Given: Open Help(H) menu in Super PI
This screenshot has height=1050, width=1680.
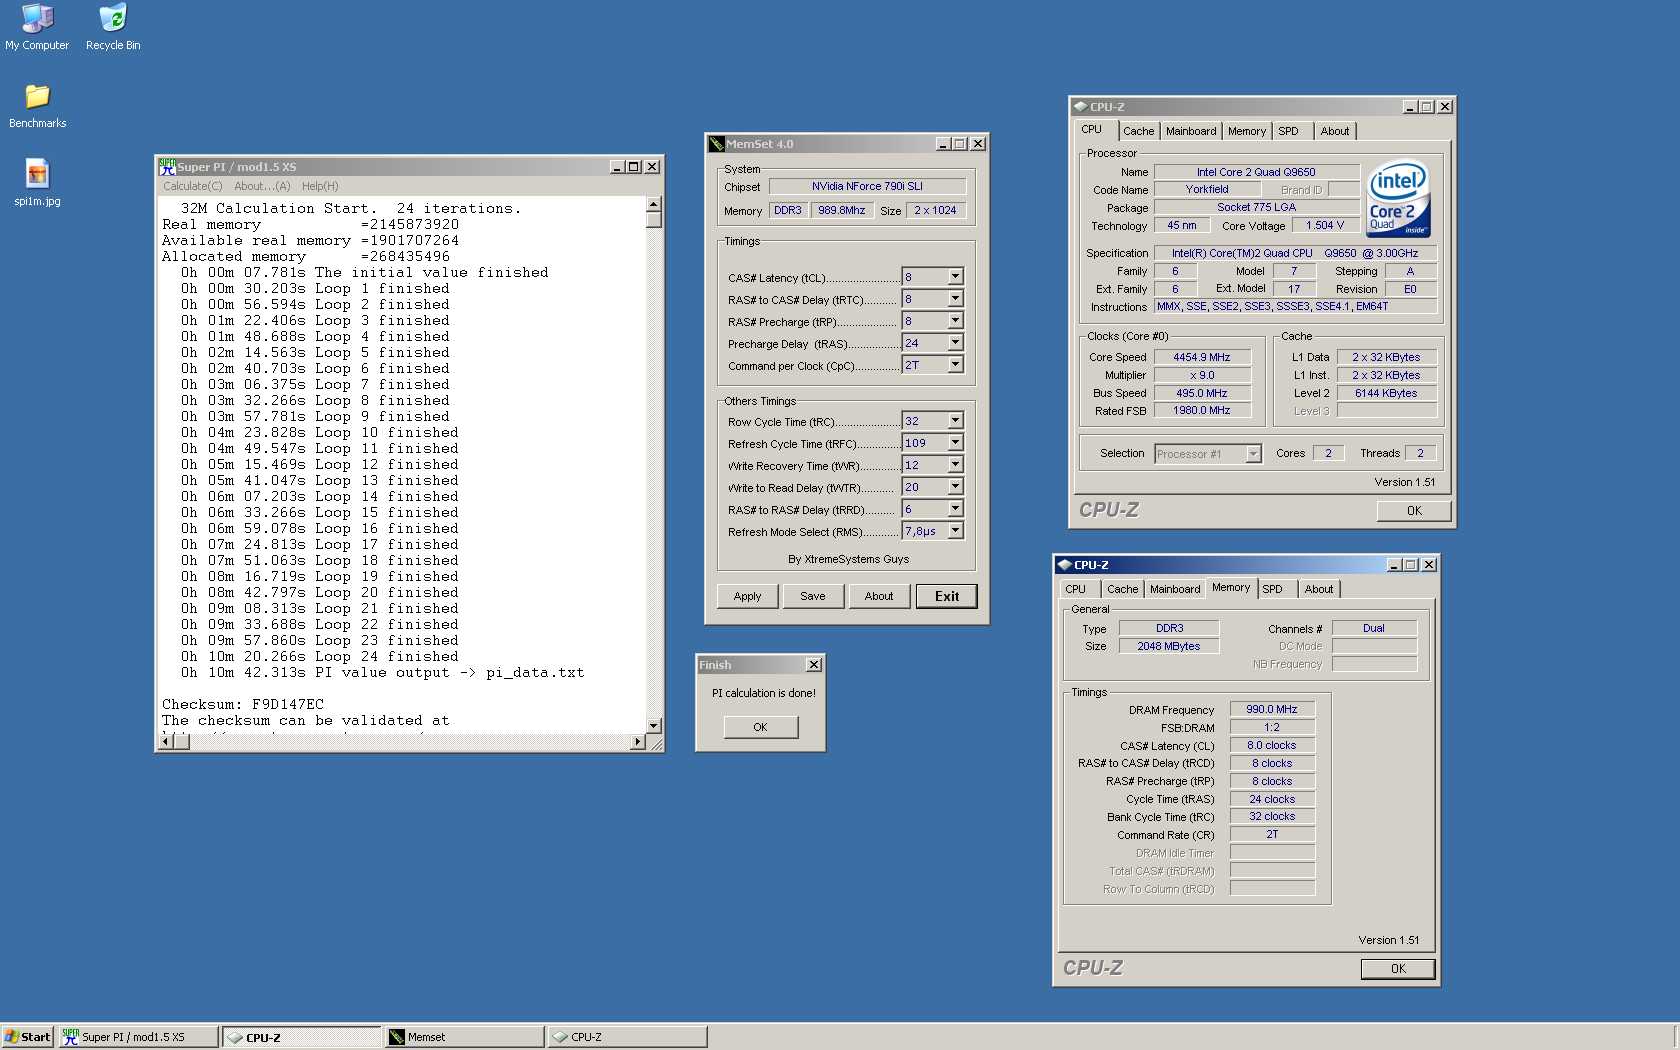Looking at the screenshot, I should pyautogui.click(x=320, y=186).
